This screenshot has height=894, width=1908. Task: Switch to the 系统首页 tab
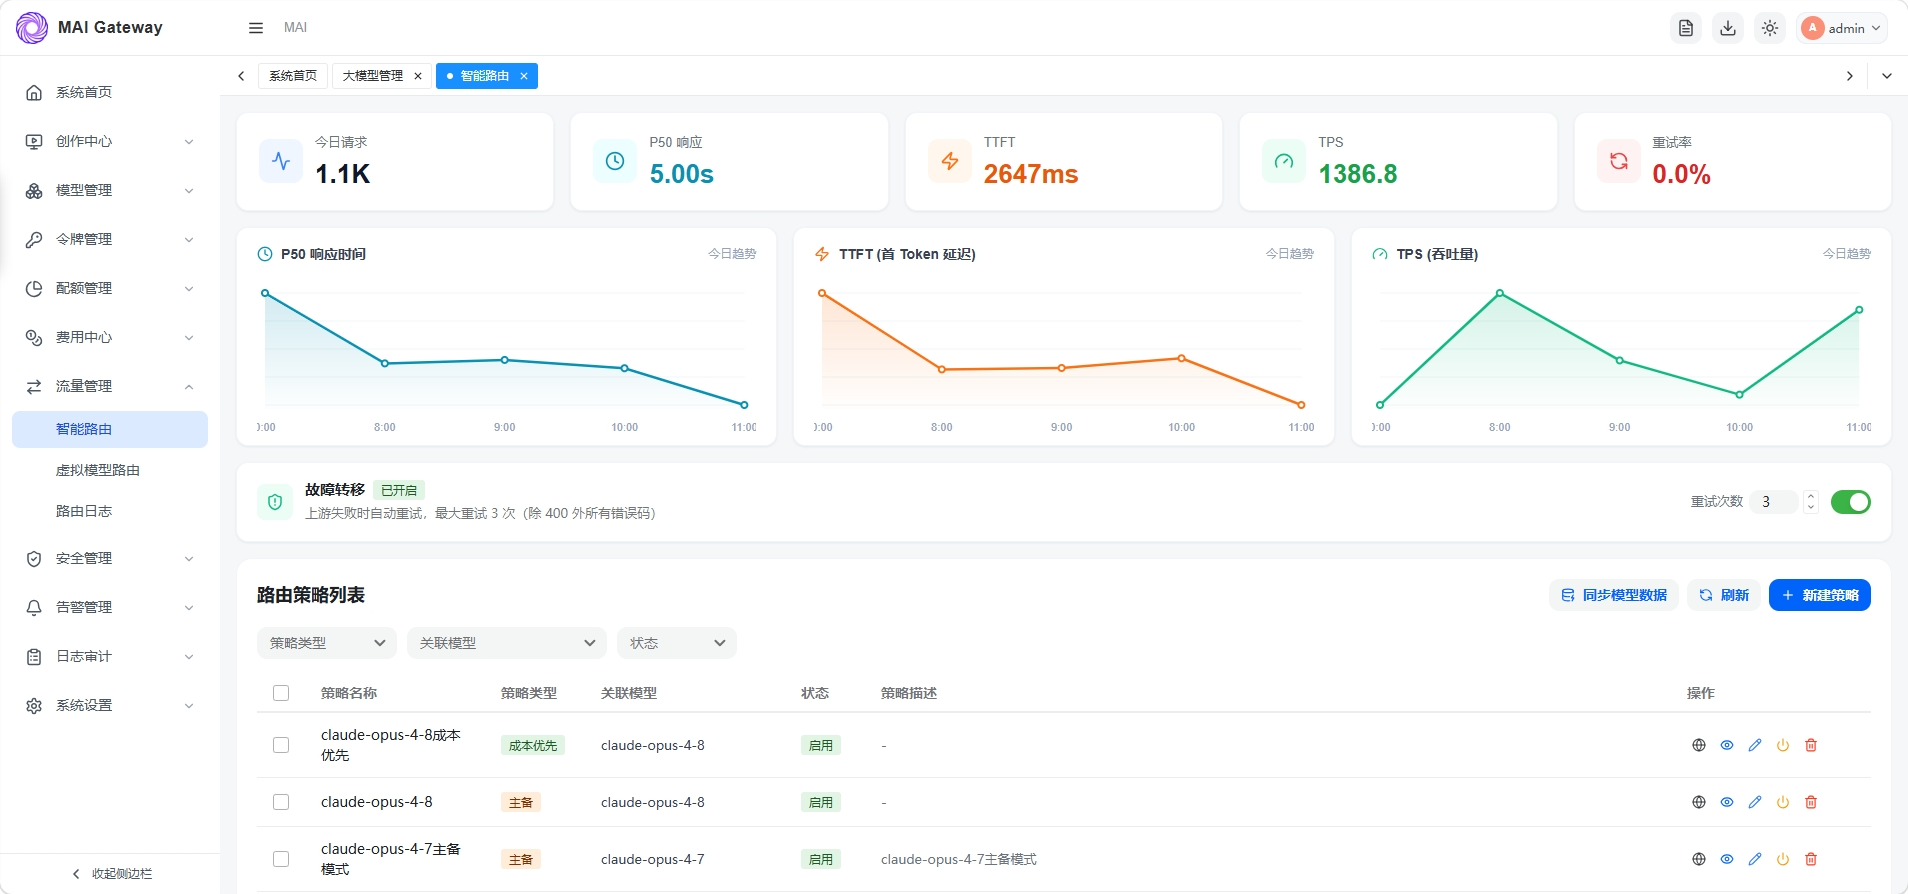293,76
